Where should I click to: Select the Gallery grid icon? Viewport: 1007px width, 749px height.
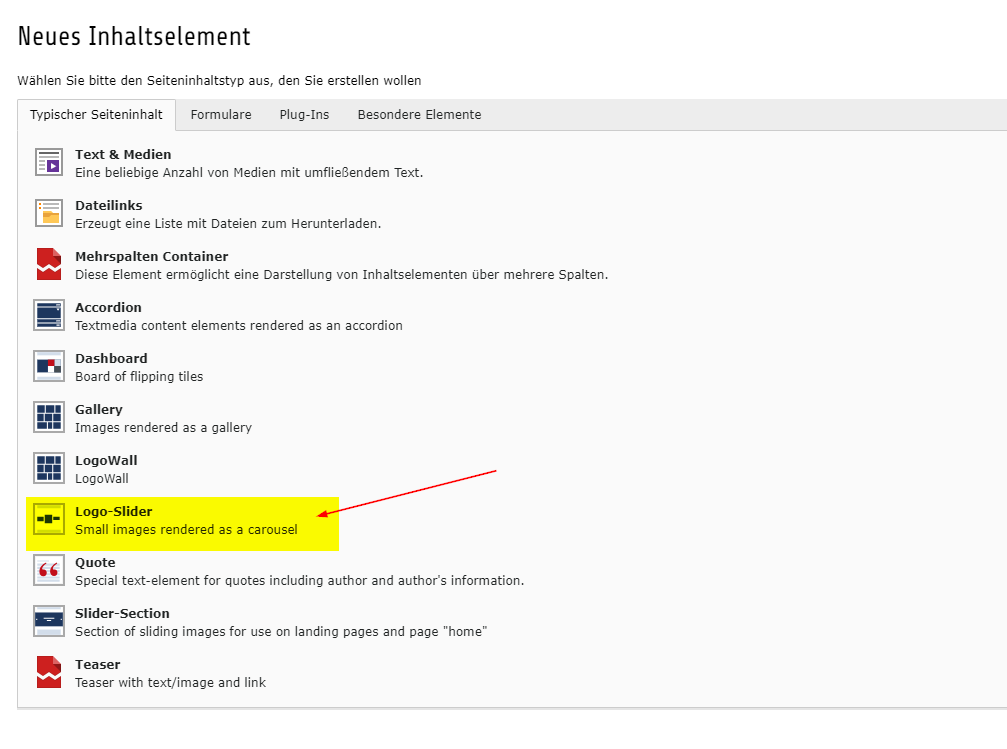(x=49, y=417)
